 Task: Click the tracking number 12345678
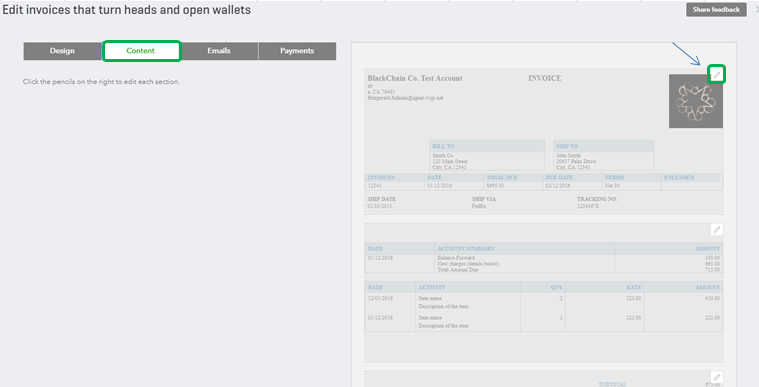(588, 206)
